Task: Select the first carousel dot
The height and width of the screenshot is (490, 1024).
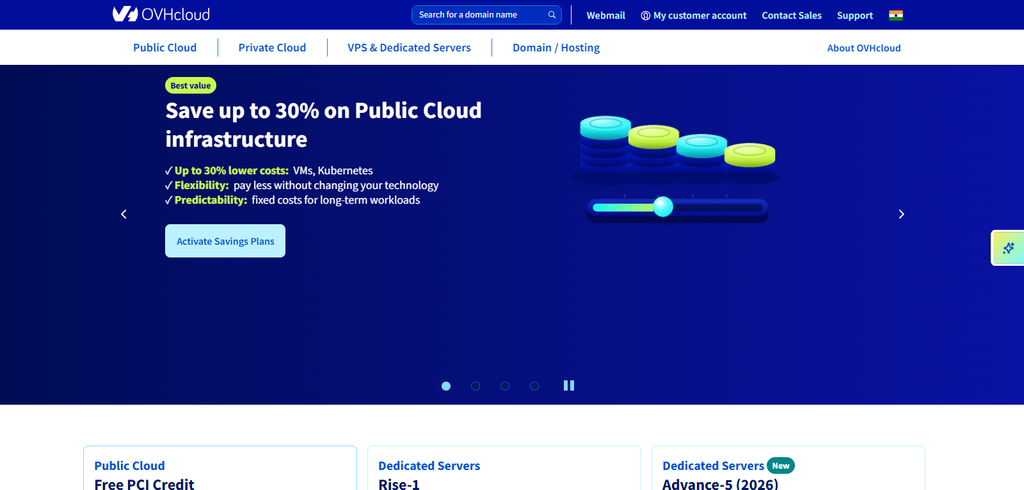Action: click(x=446, y=386)
